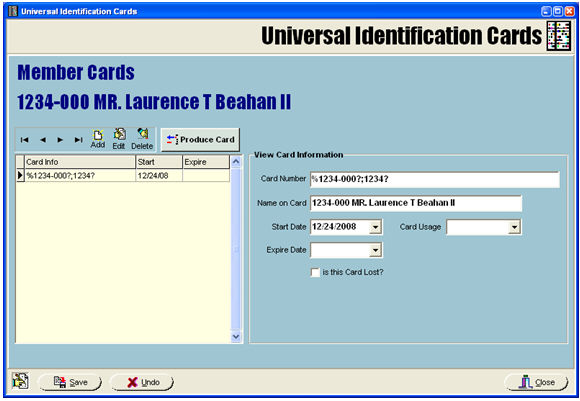Click the barcode logo icon in header
This screenshot has width=580, height=401.
point(559,36)
